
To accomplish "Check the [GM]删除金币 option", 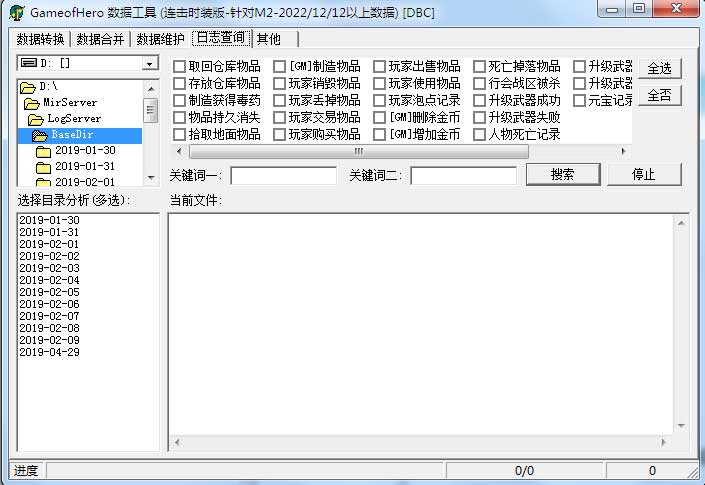I will (379, 118).
